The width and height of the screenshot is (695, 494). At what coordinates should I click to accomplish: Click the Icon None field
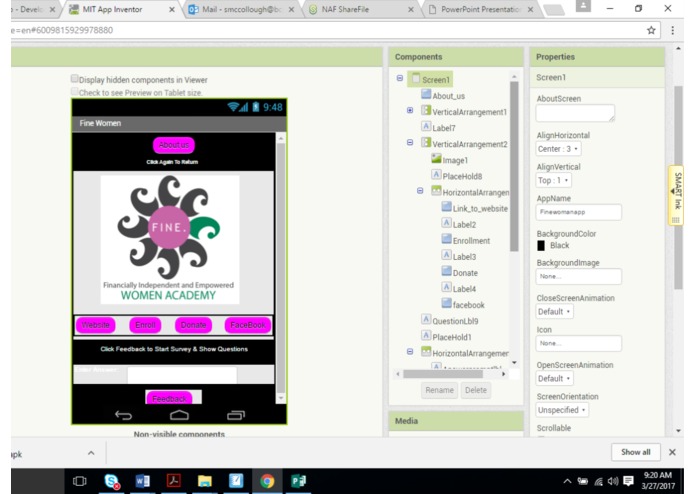point(578,343)
